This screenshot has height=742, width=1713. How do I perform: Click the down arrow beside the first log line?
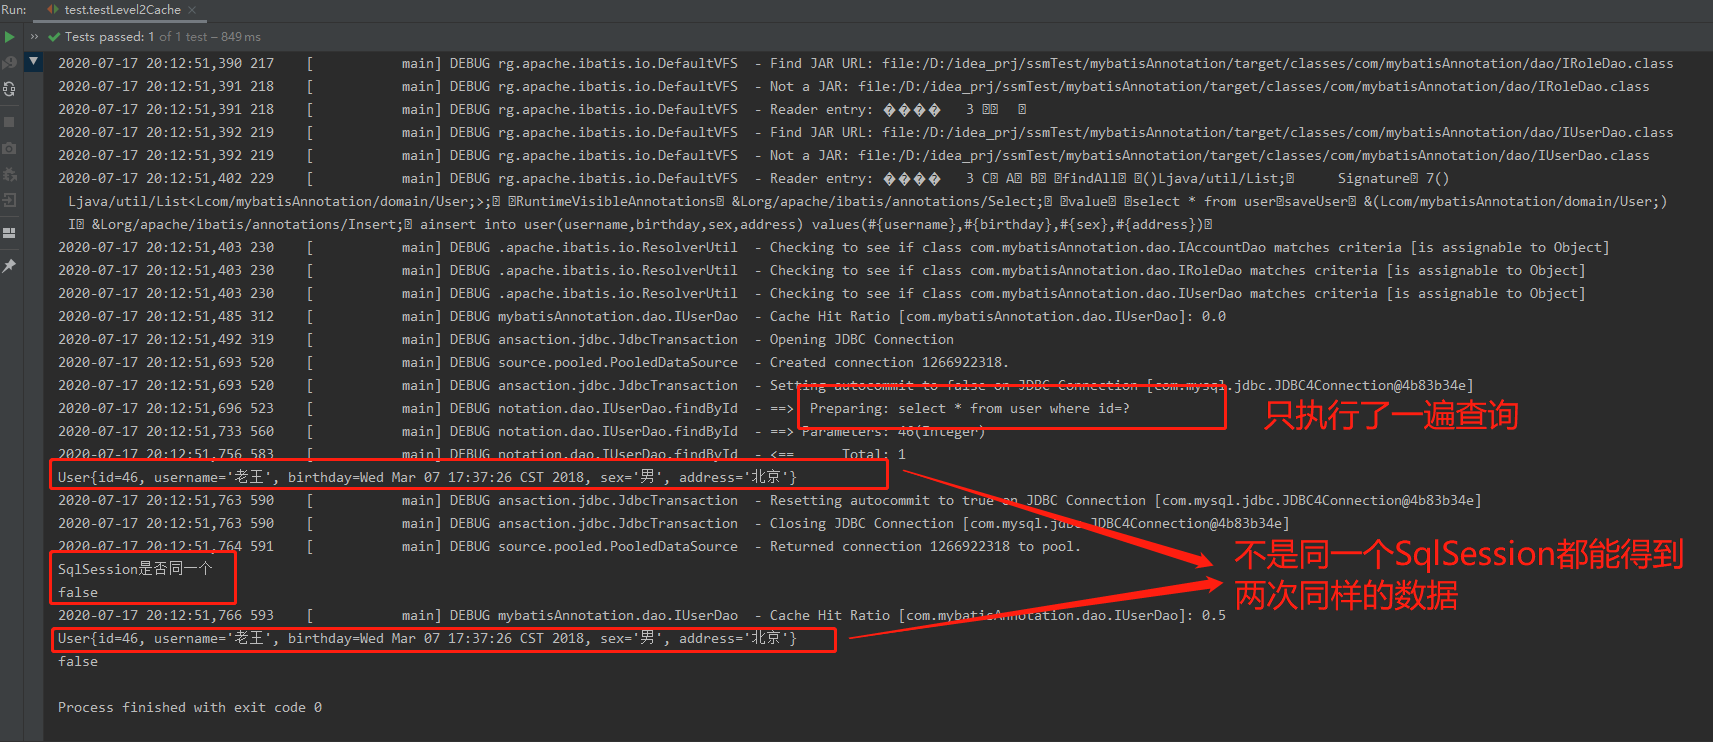34,62
